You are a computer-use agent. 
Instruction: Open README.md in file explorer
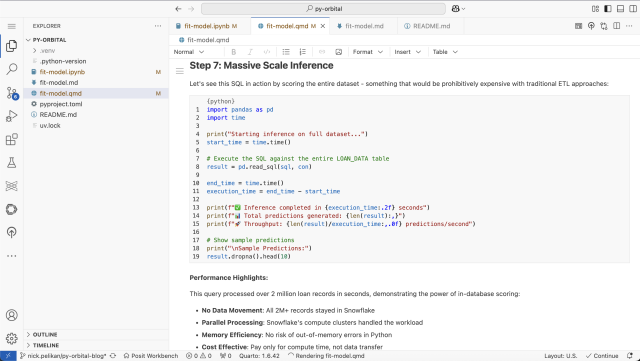[x=96, y=115]
